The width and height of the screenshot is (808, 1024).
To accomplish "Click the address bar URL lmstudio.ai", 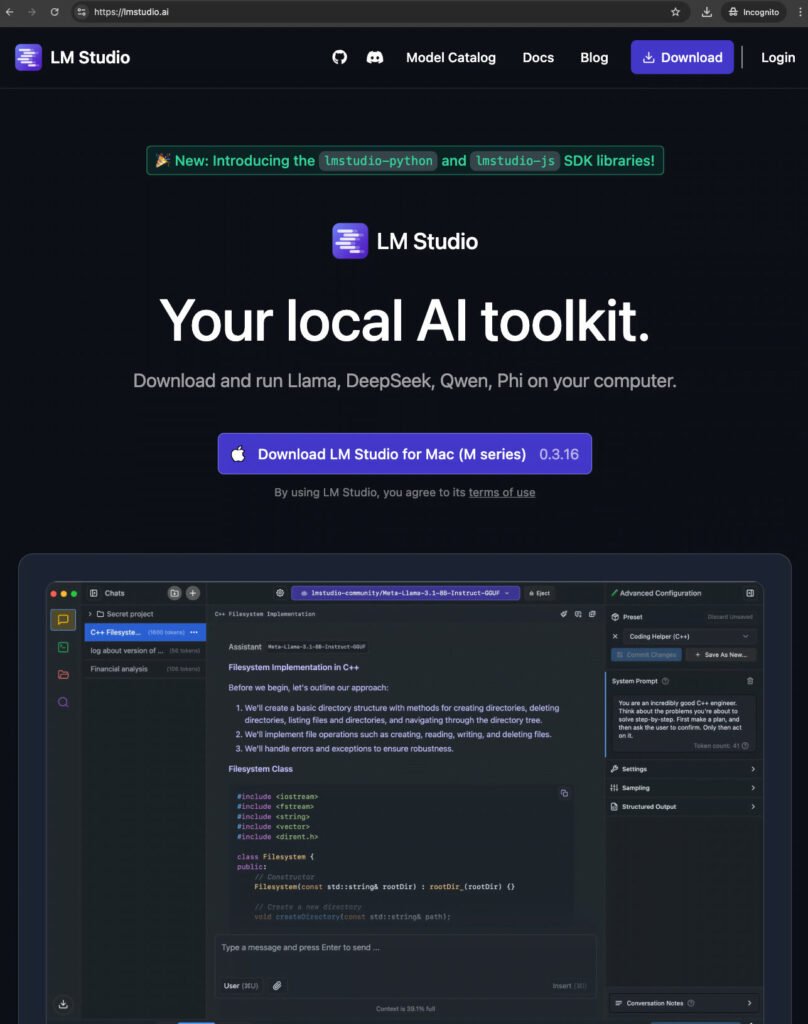I will point(131,12).
